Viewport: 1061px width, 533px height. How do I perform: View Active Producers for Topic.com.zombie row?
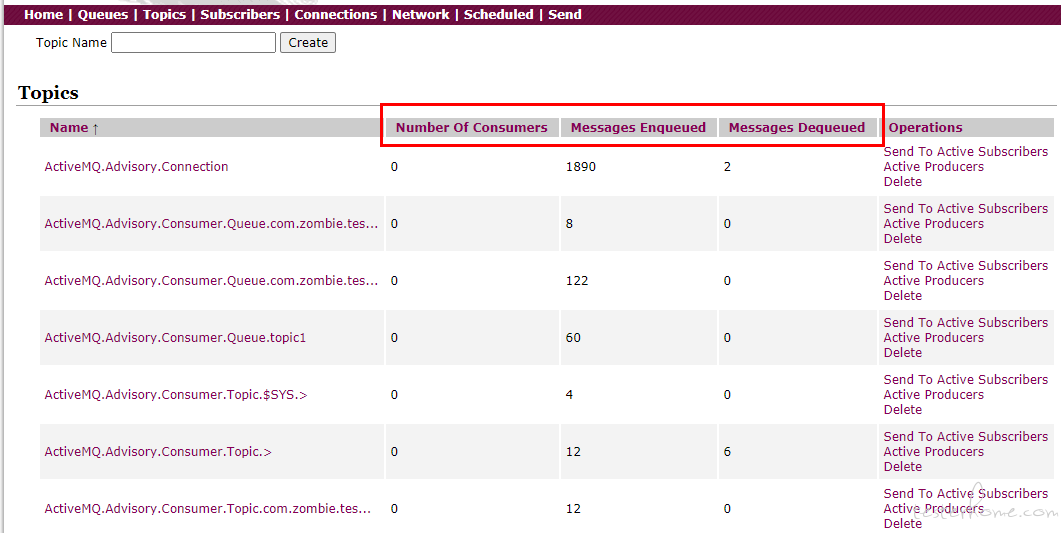[934, 508]
